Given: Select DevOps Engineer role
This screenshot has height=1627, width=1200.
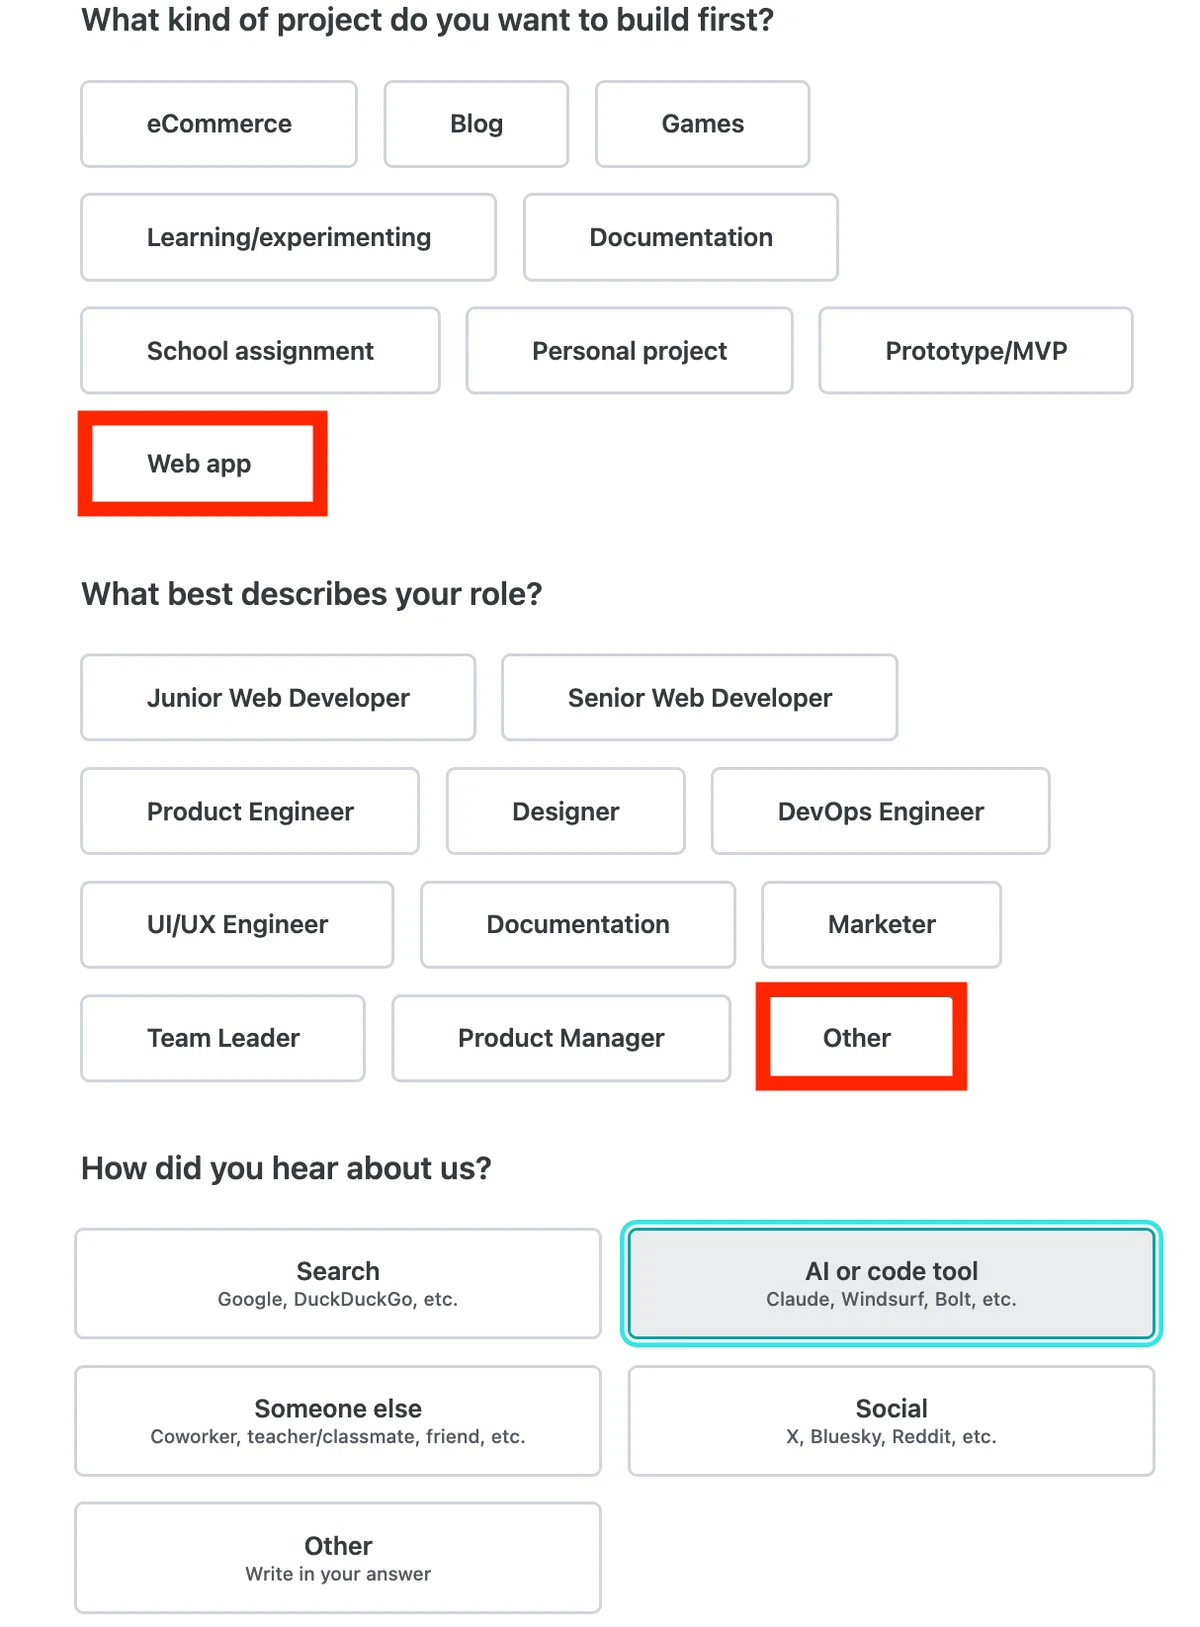Looking at the screenshot, I should (881, 811).
